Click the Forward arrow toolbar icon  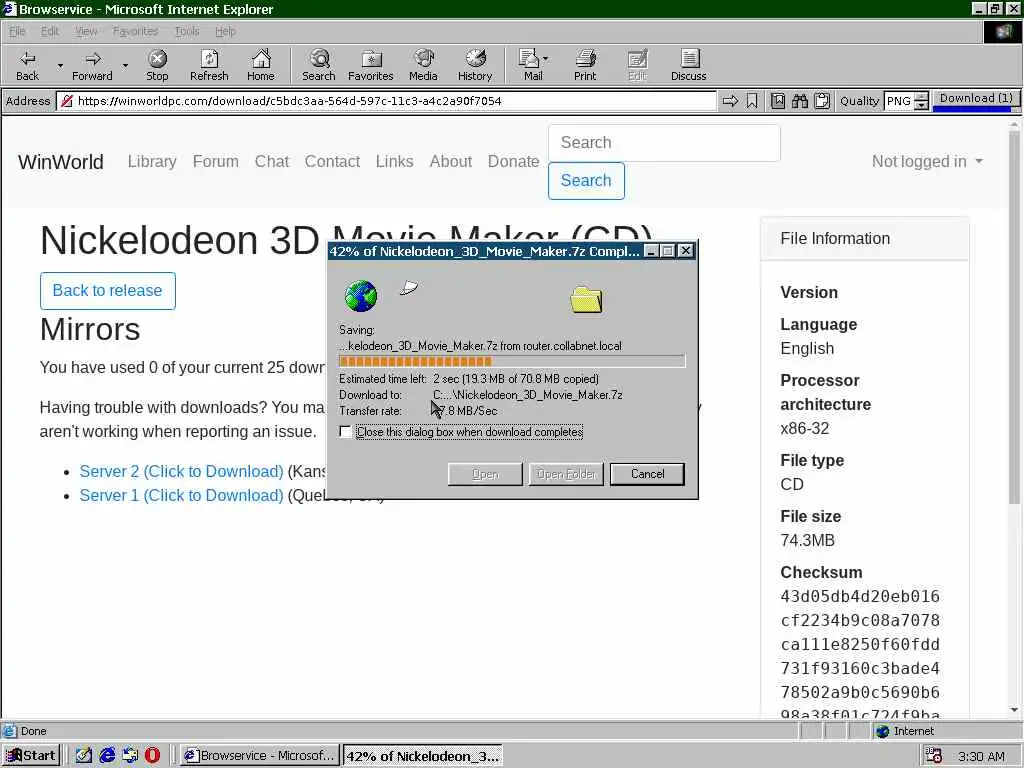pyautogui.click(x=92, y=65)
